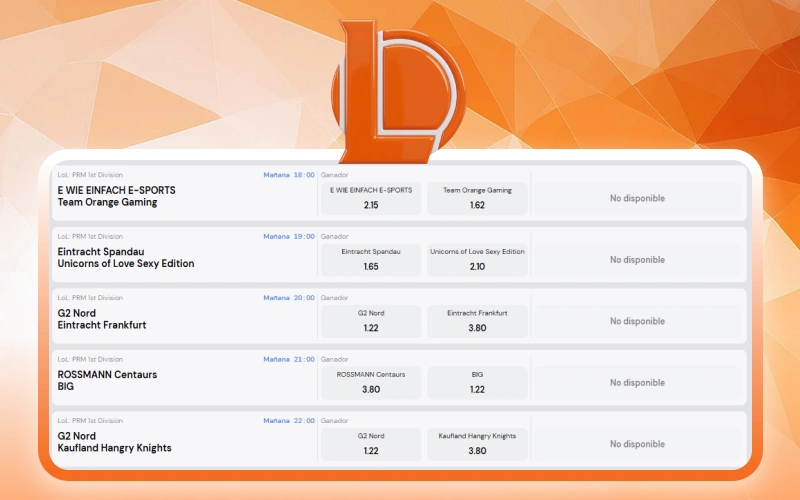Click PRM 1st Division label of 18:00 match

(90, 175)
